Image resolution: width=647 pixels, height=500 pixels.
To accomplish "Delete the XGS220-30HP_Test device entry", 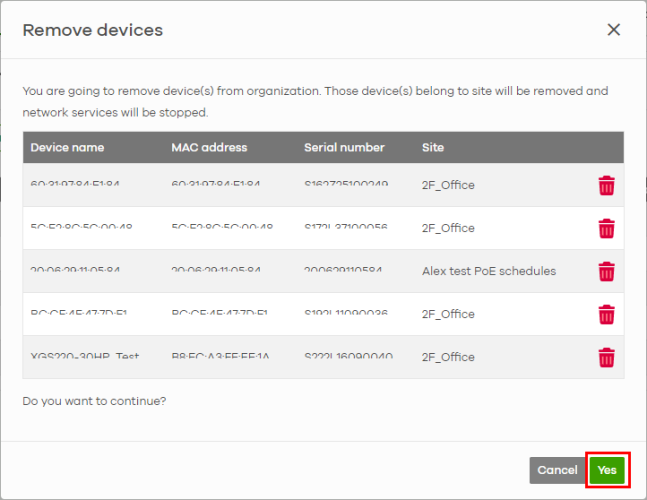I will (606, 357).
